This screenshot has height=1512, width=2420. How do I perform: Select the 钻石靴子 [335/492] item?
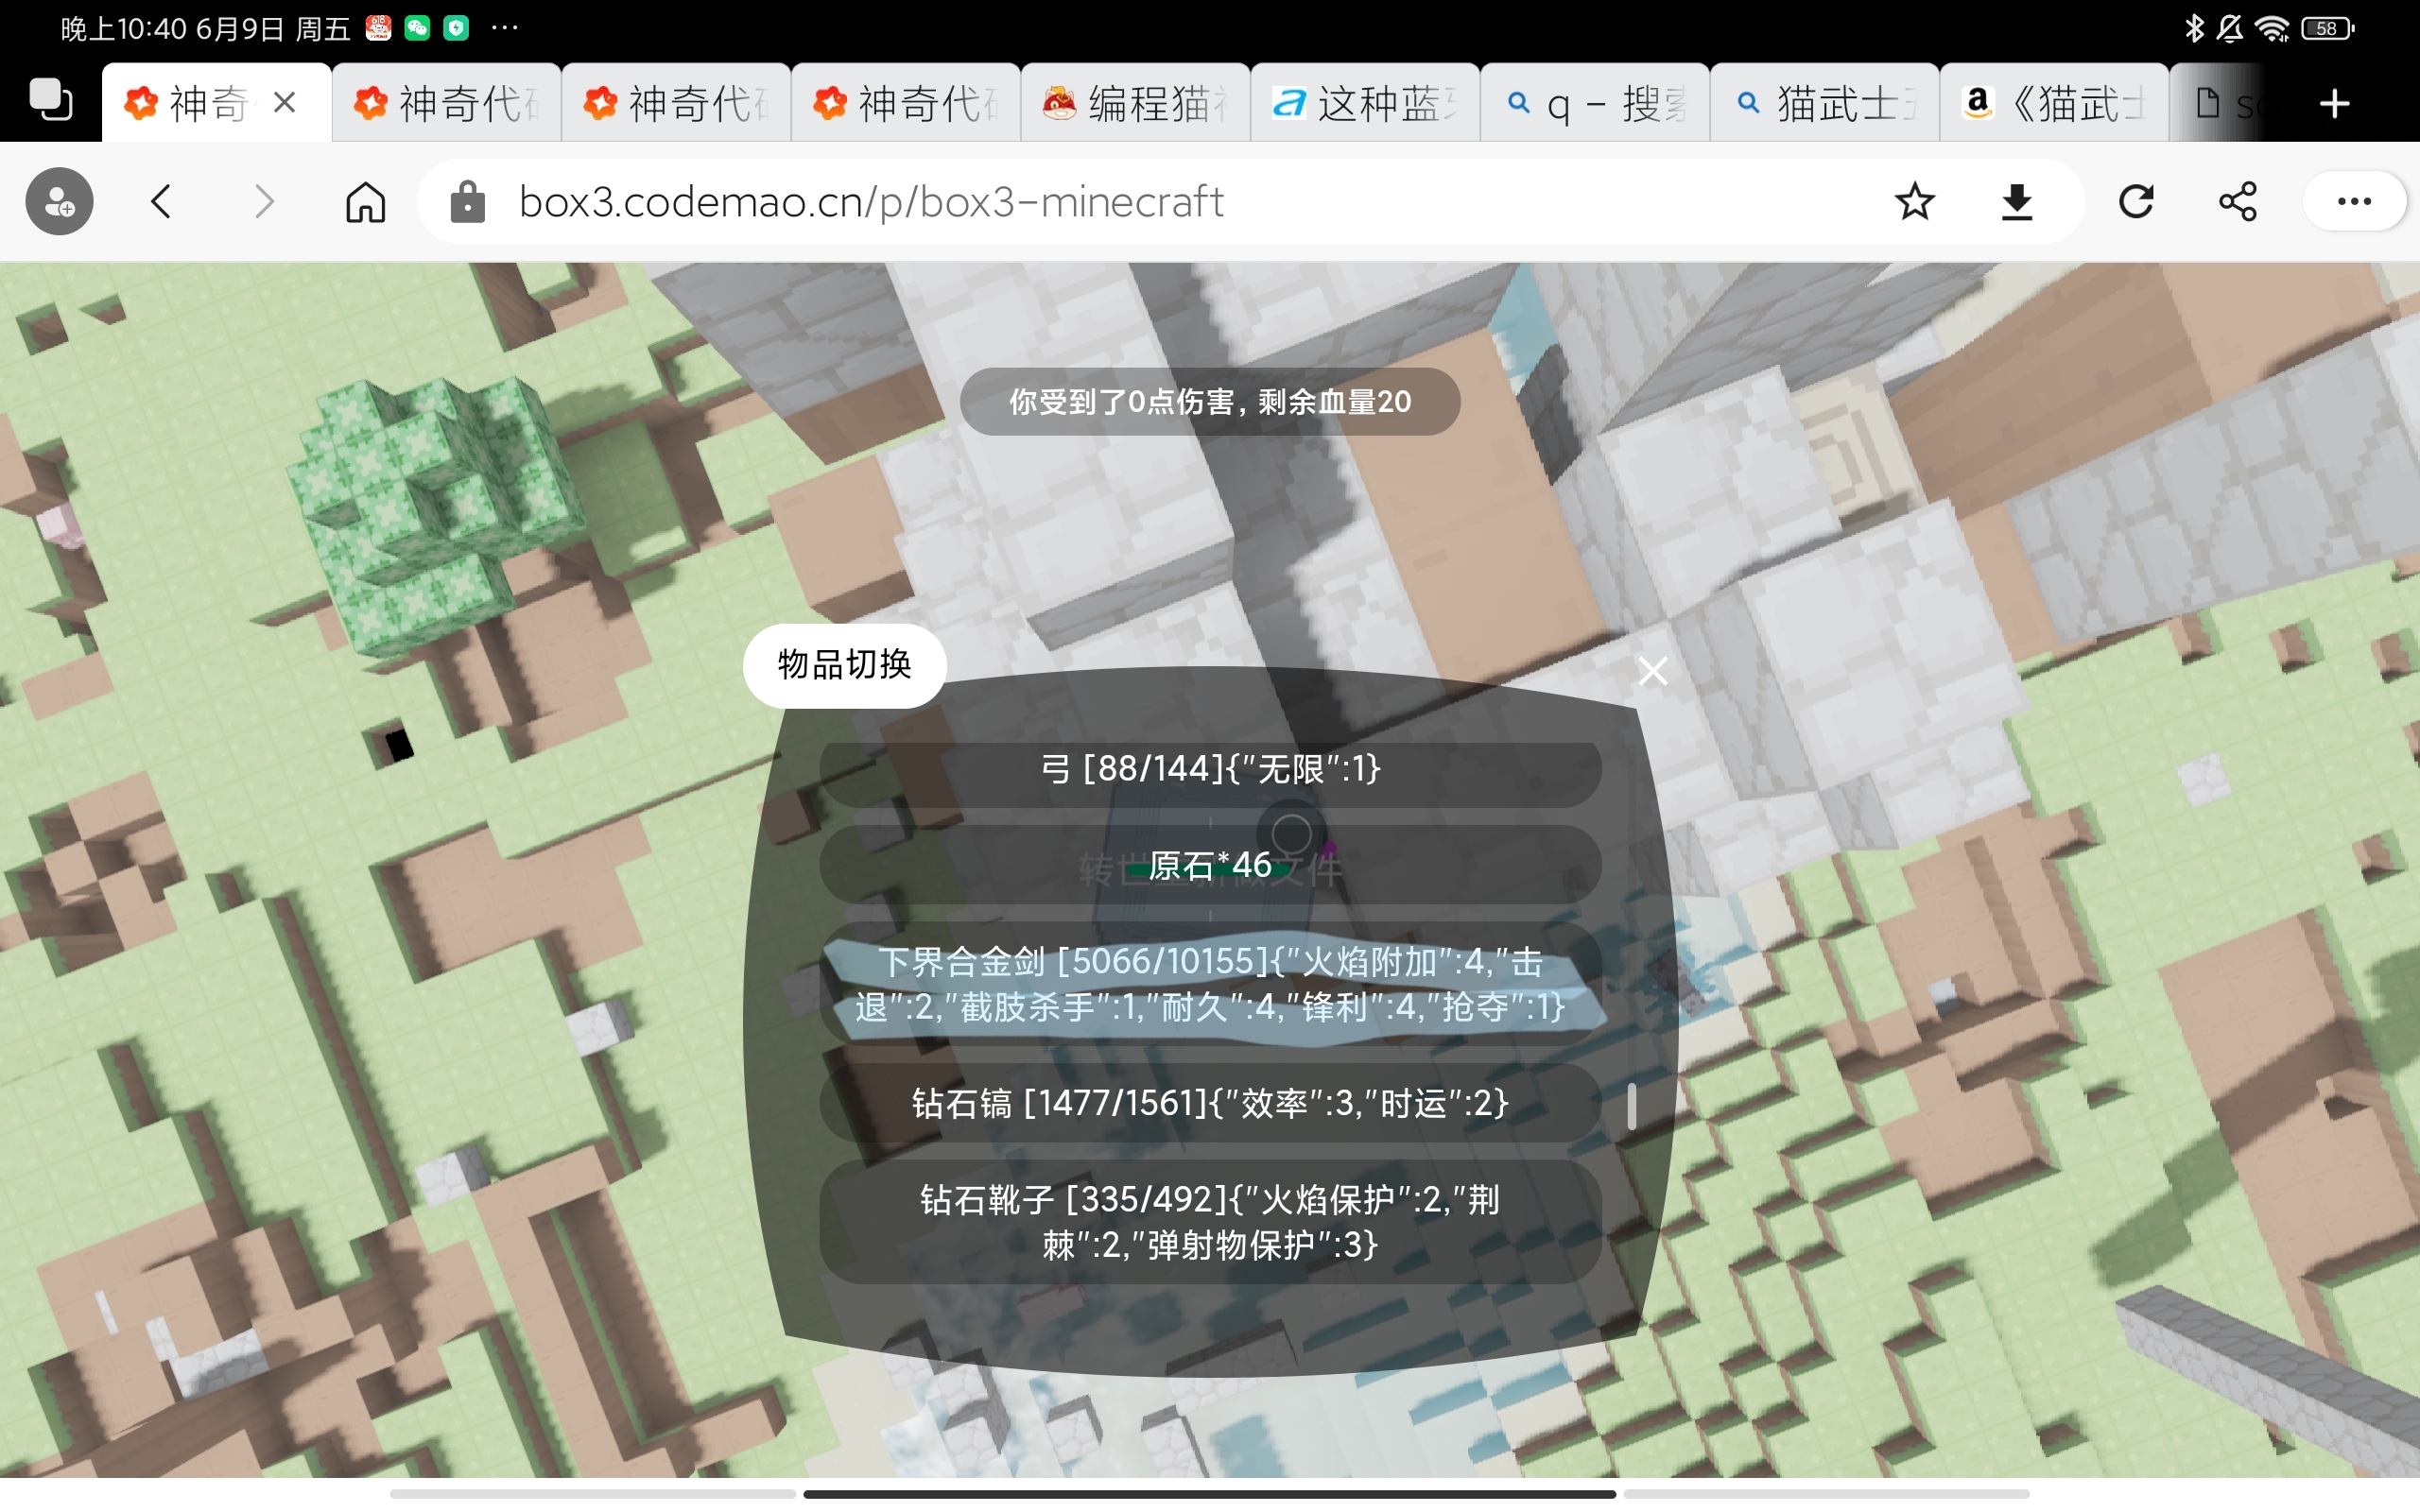1210,1223
